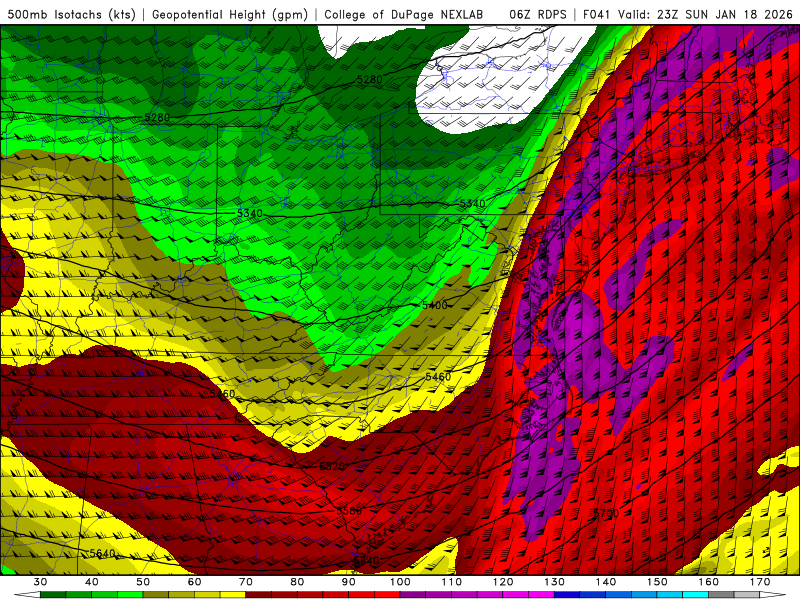This screenshot has height=600, width=800.
Task: Click the "06Z RDPS" model run label
Action: point(538,15)
